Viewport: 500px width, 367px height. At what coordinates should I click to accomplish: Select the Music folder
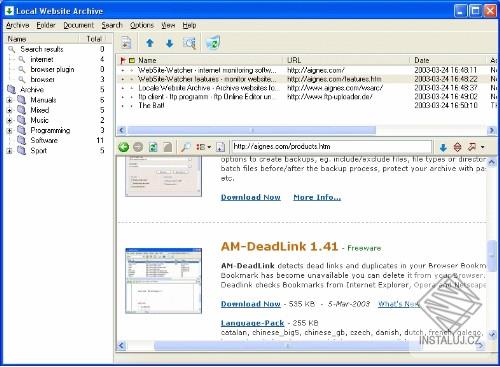click(39, 120)
